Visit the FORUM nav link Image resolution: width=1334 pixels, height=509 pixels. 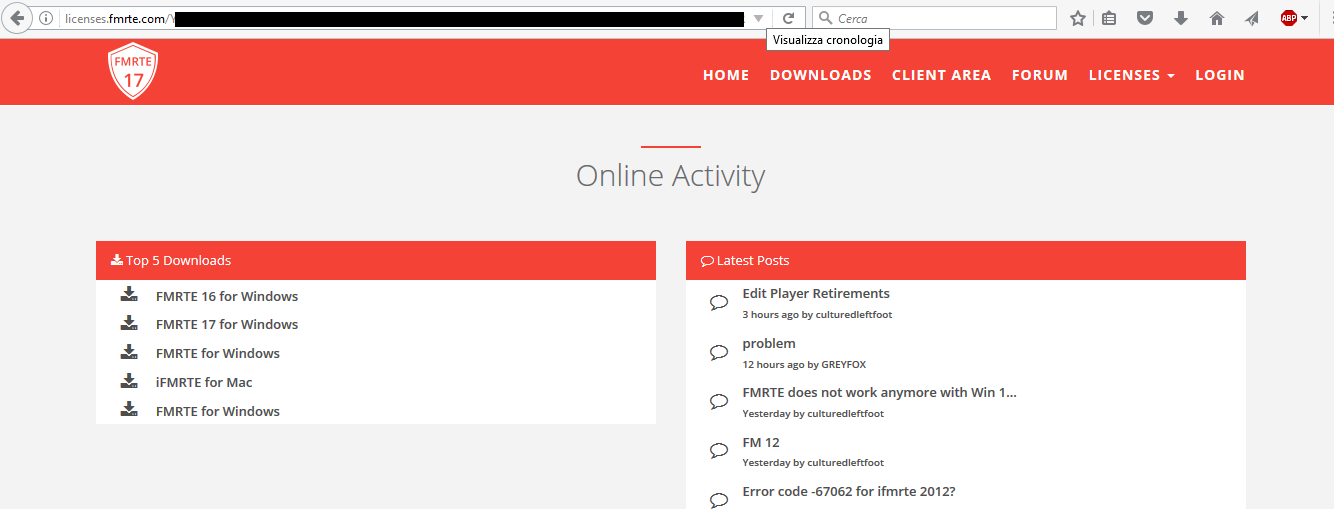(1040, 75)
